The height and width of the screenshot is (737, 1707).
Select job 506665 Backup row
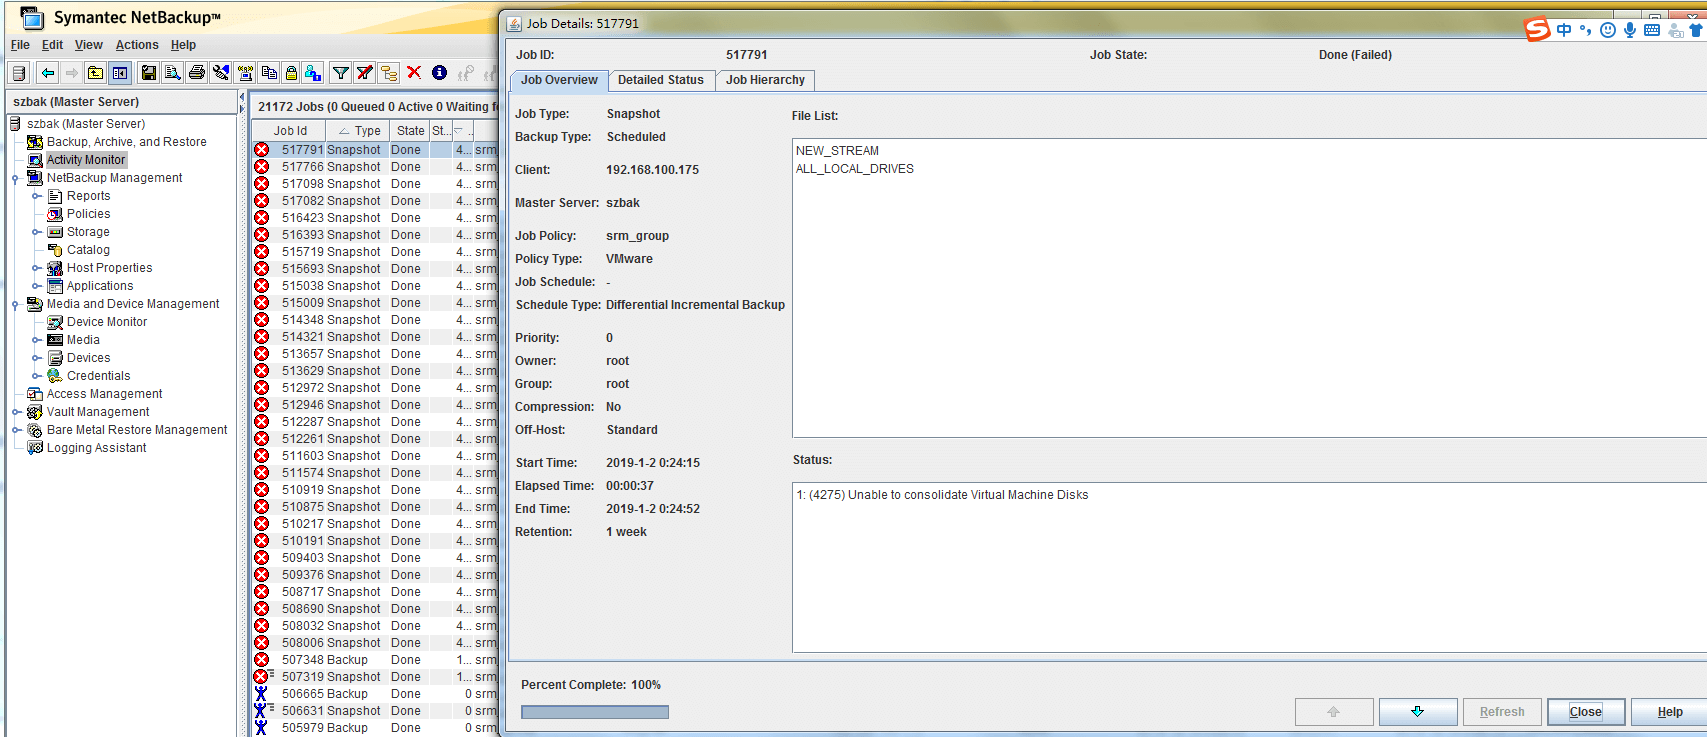[x=375, y=694]
